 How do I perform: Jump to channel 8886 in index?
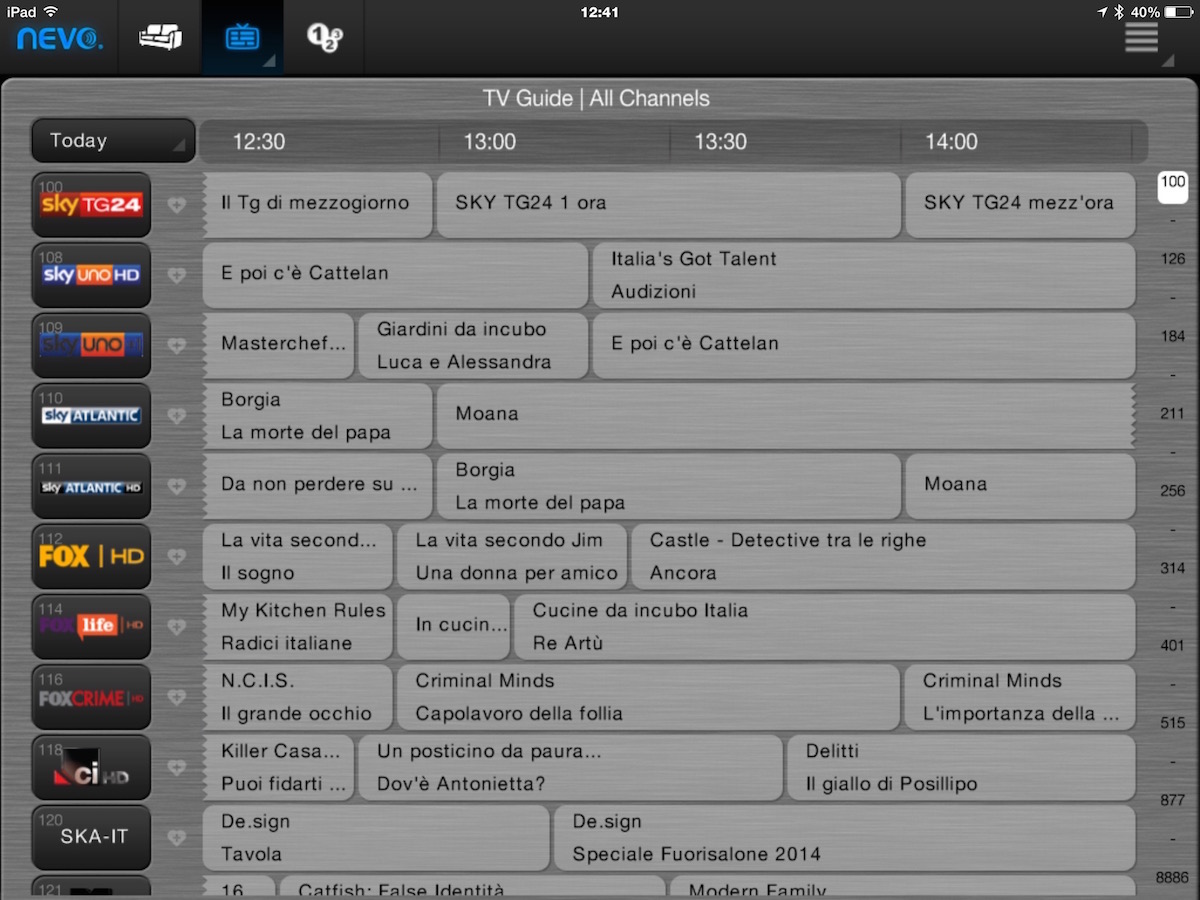pos(1172,877)
